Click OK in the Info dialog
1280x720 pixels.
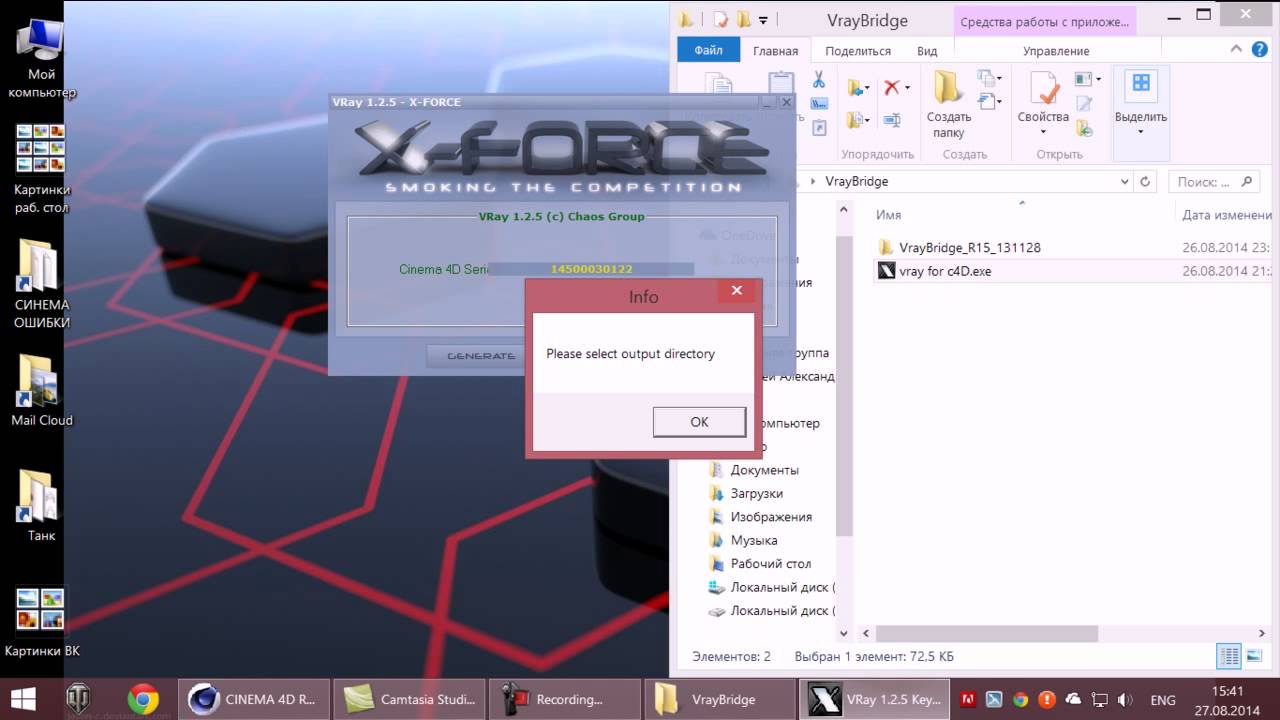(699, 422)
